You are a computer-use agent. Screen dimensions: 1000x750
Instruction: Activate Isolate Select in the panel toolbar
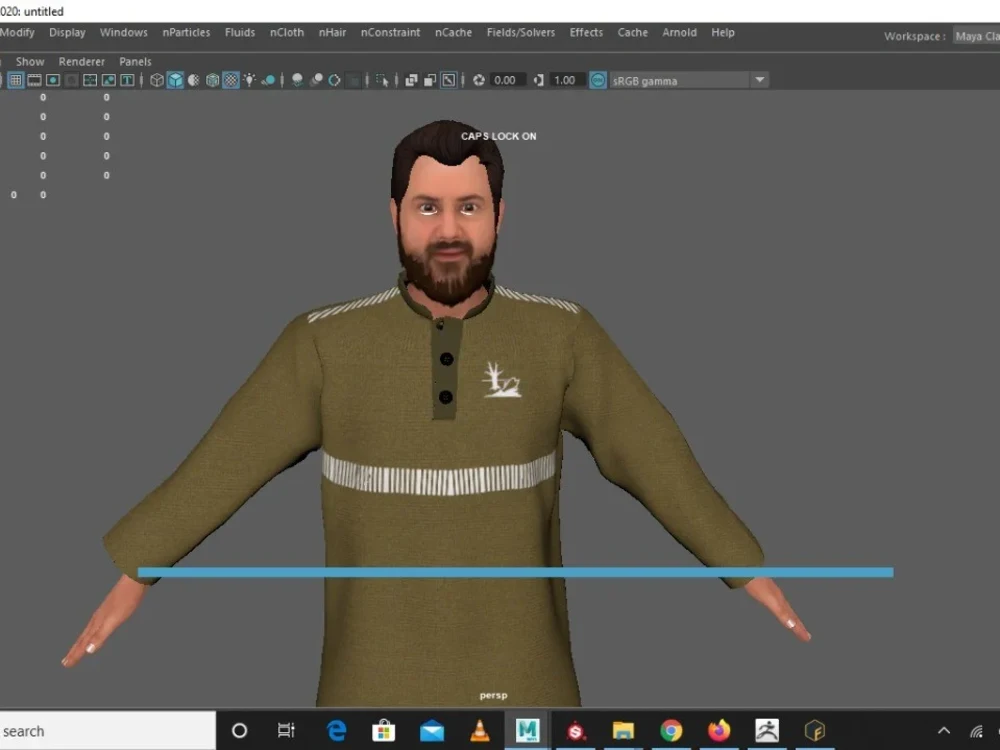383,80
